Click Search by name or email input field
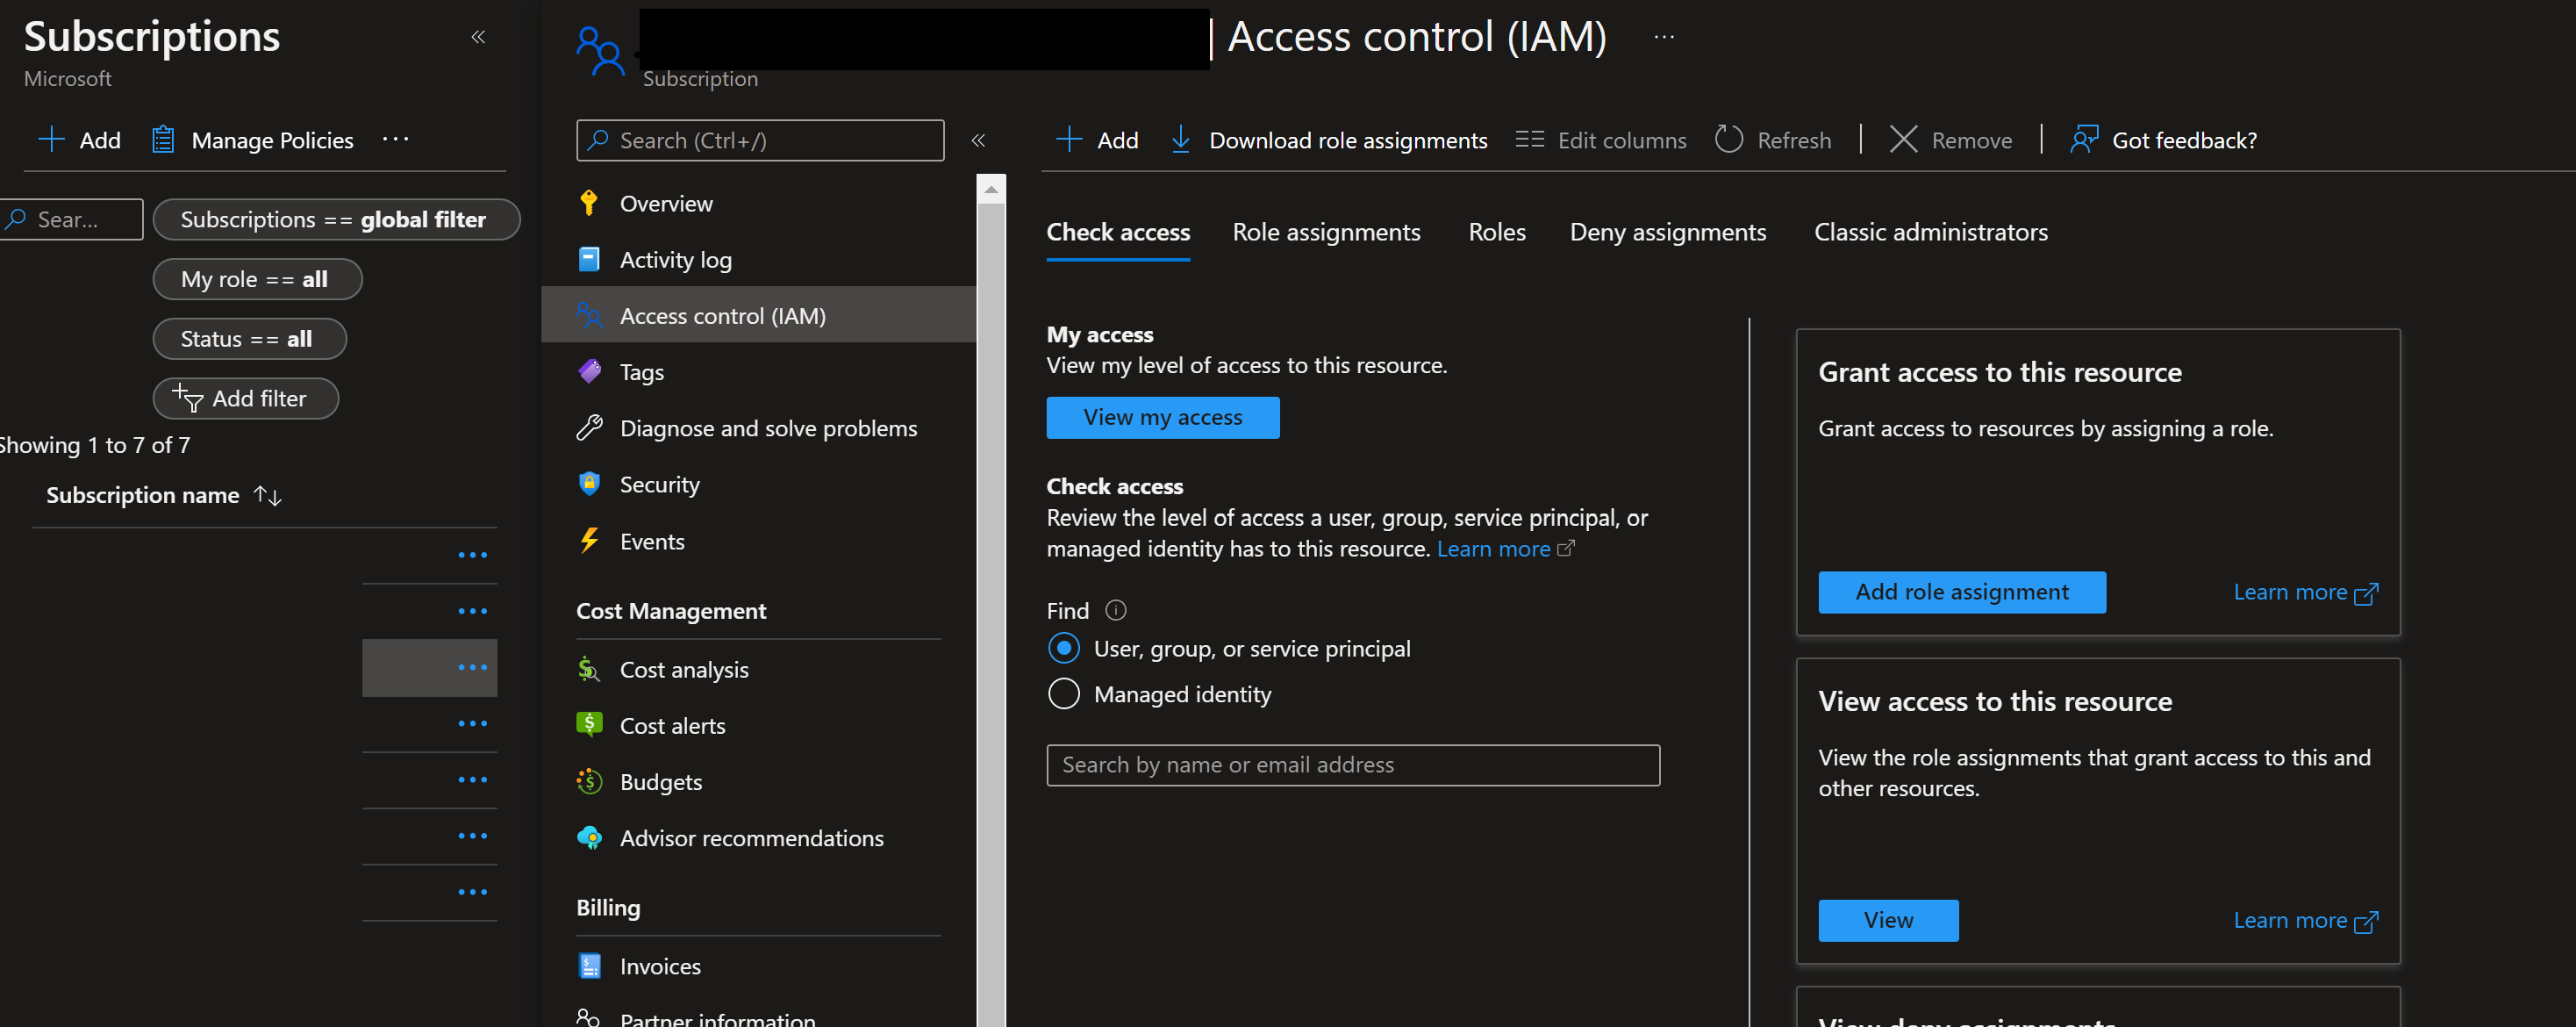Screen dimensions: 2576x1027 click(x=1354, y=763)
